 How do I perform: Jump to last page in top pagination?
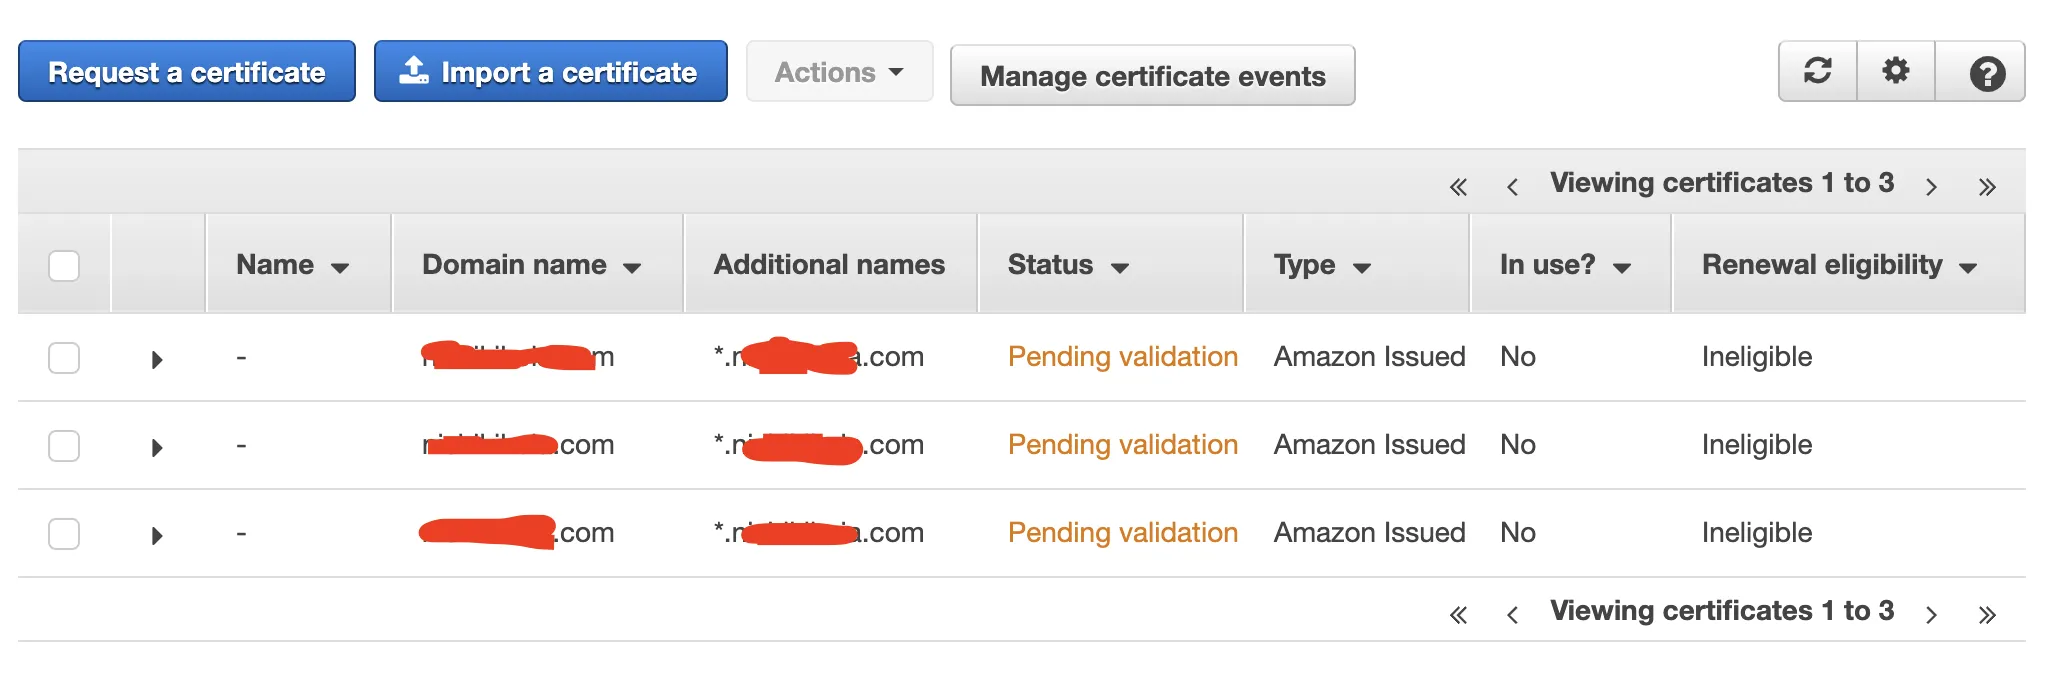coord(1986,187)
